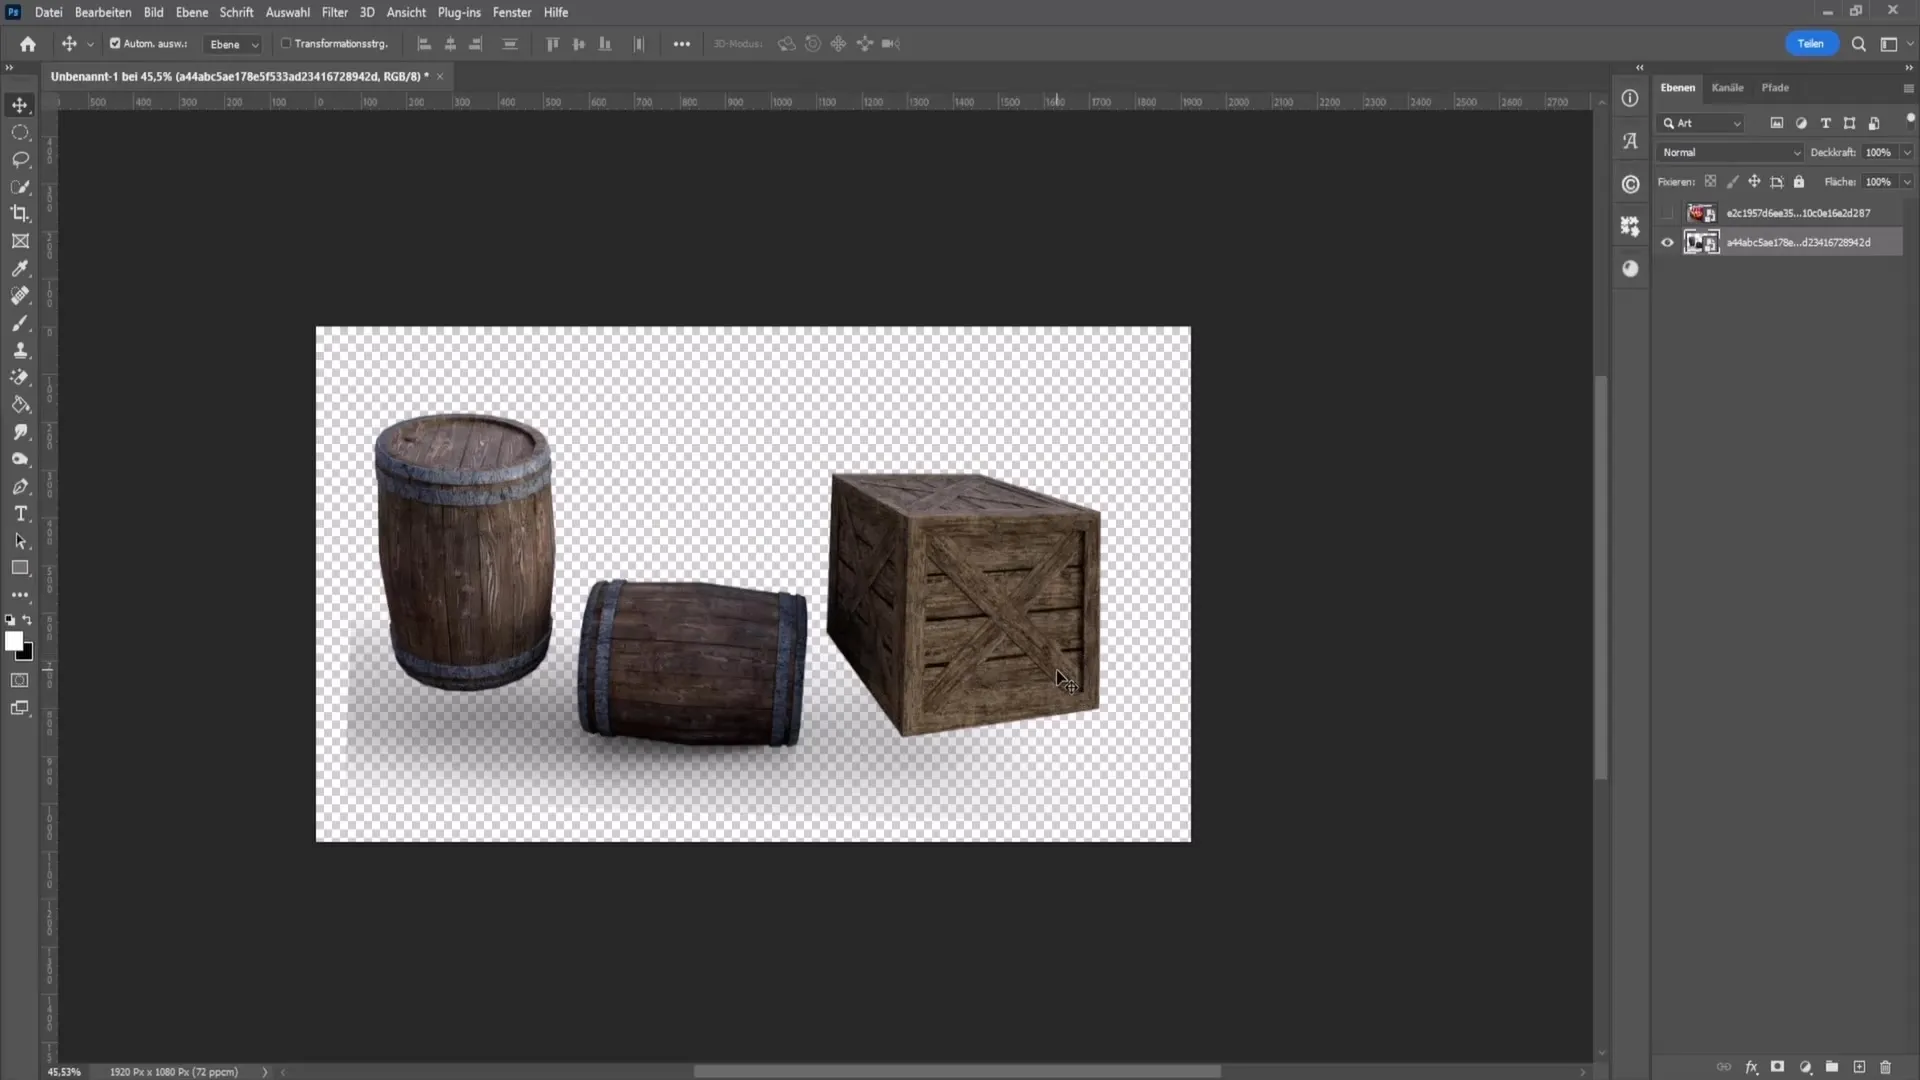The height and width of the screenshot is (1080, 1920).
Task: Open the Filter menu
Action: [x=334, y=12]
